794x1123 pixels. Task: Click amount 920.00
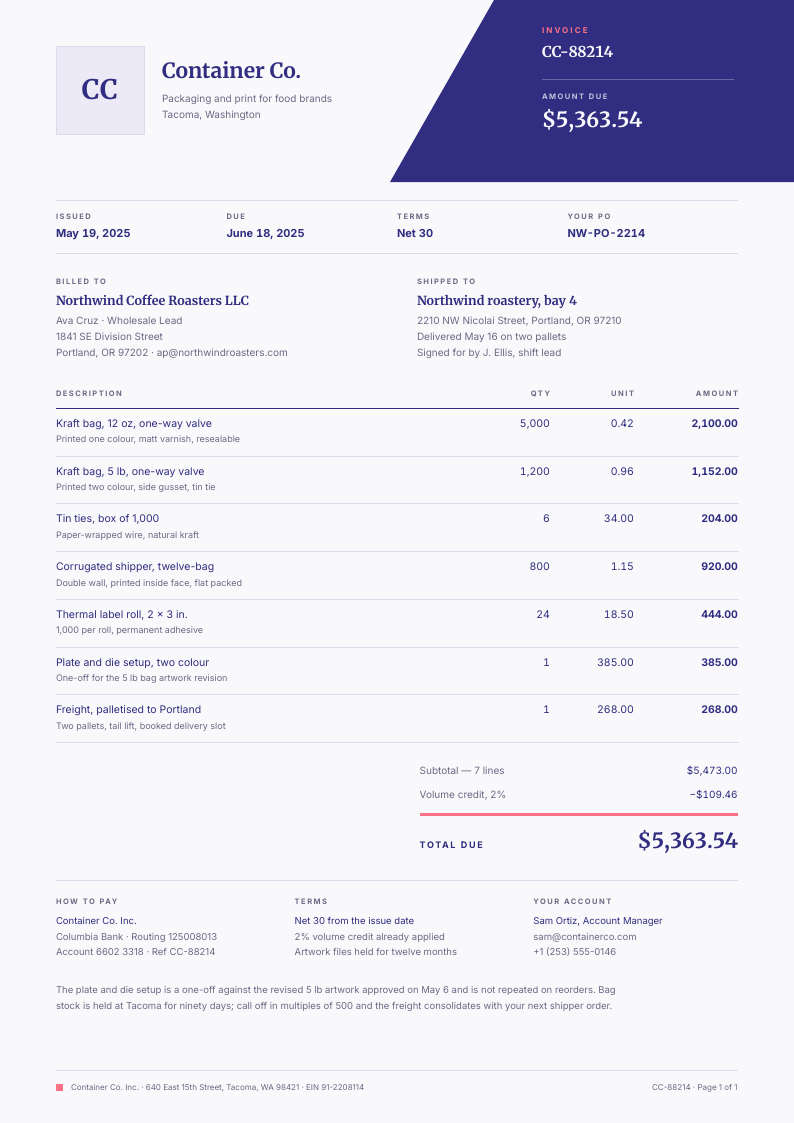tap(720, 566)
